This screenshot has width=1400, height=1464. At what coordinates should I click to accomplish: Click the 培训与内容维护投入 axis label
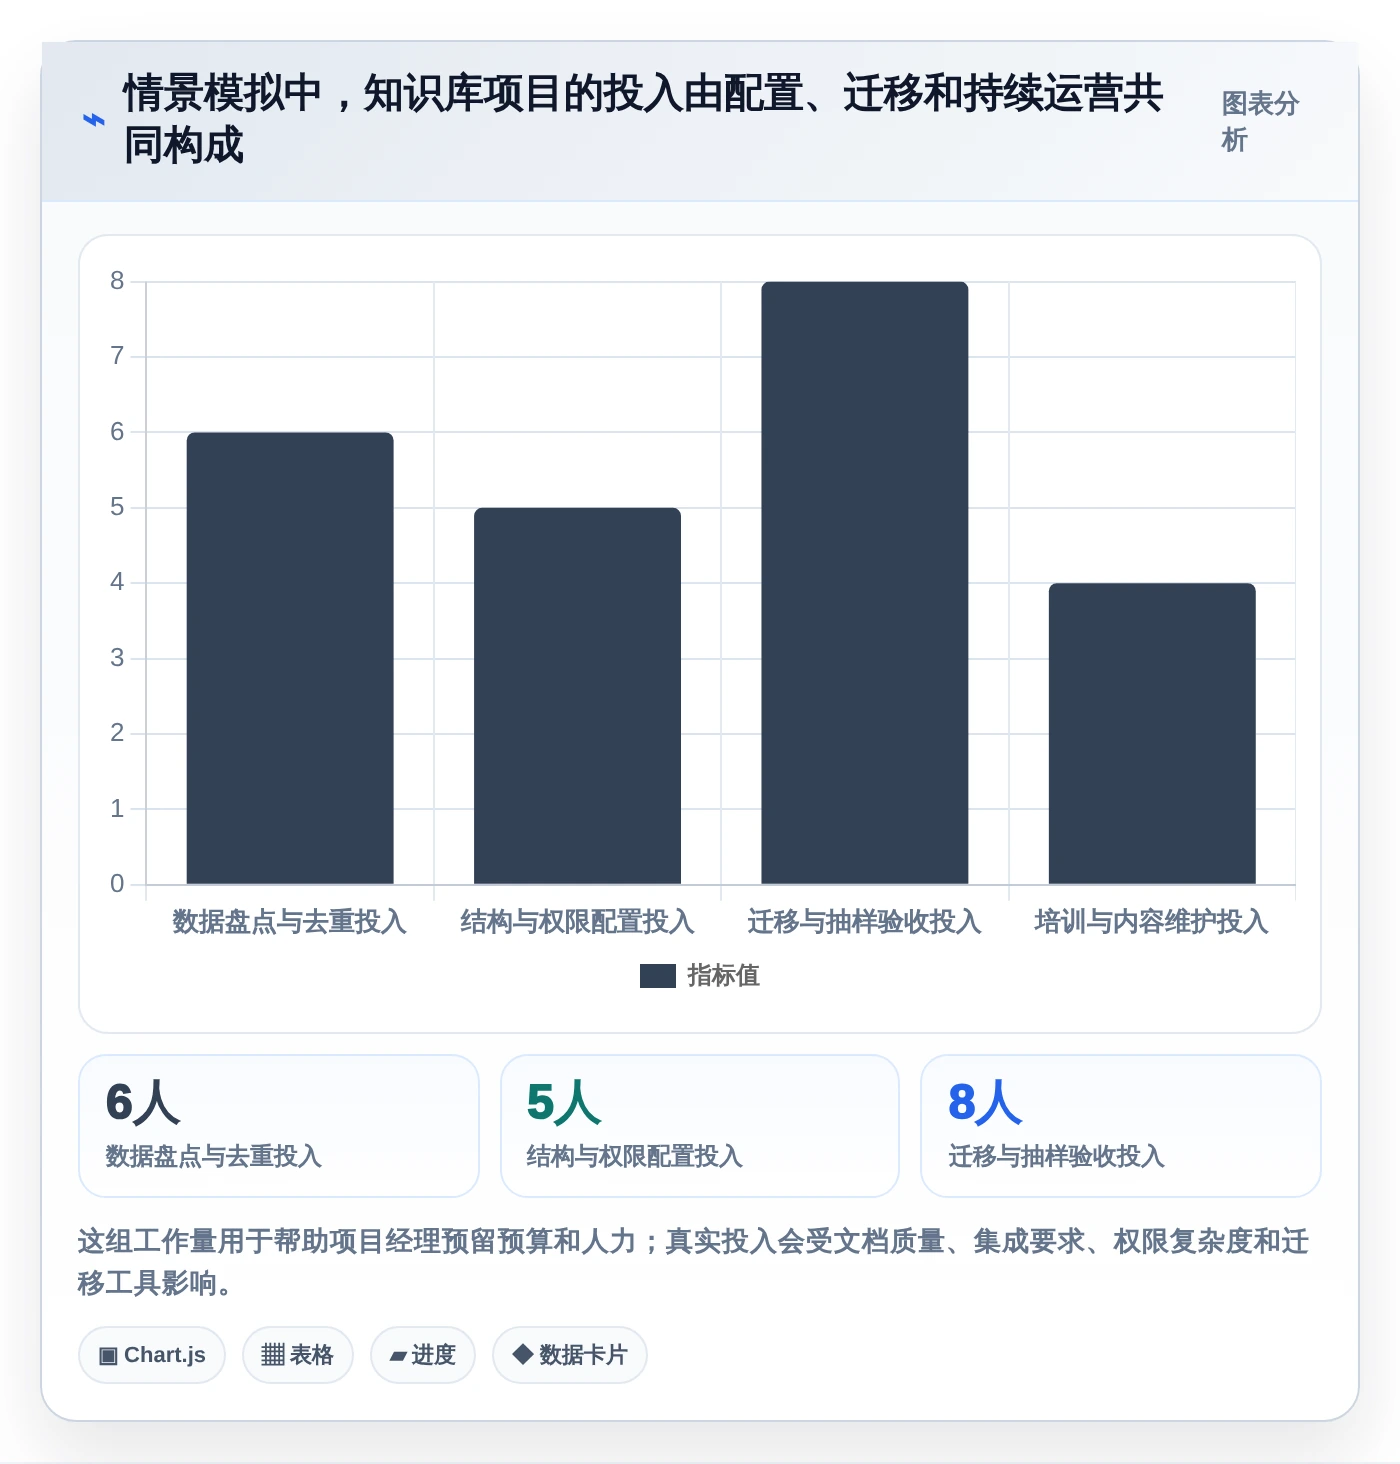point(1152,922)
